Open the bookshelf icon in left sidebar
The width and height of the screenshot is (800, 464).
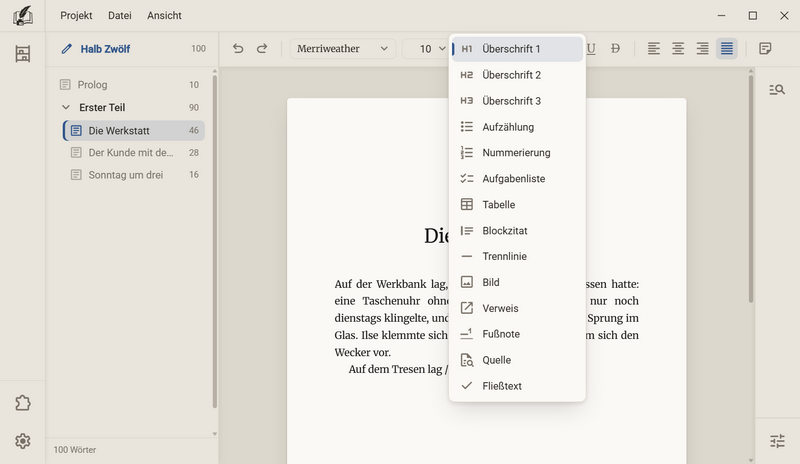point(22,54)
